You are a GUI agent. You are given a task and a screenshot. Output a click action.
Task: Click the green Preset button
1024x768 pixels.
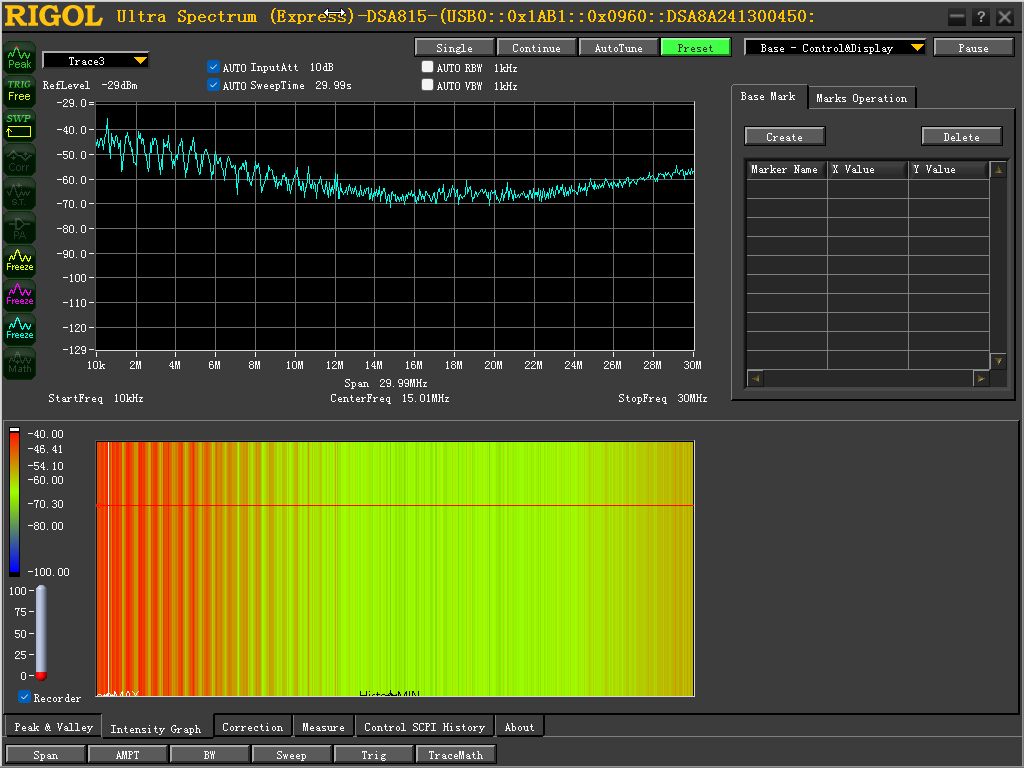point(696,48)
